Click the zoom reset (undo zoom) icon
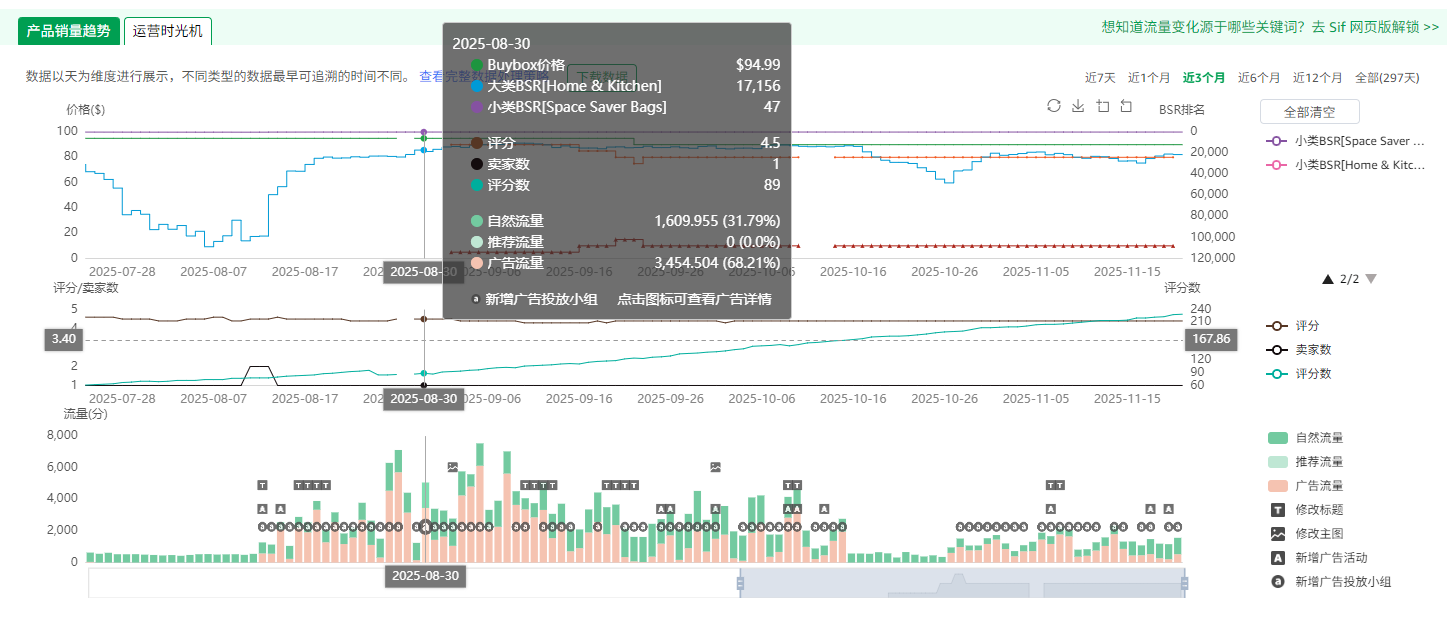 tap(1126, 106)
